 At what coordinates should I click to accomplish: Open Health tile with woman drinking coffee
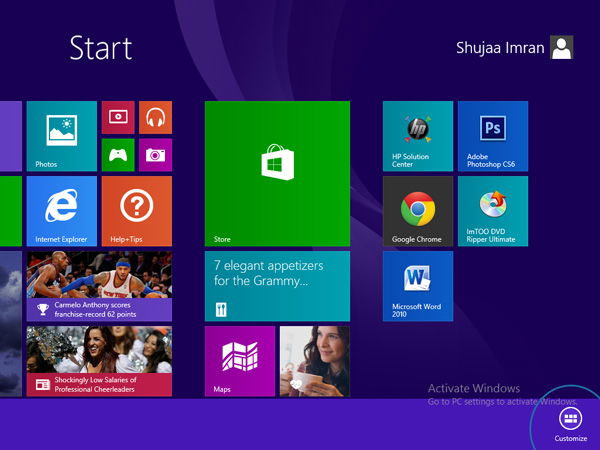315,361
